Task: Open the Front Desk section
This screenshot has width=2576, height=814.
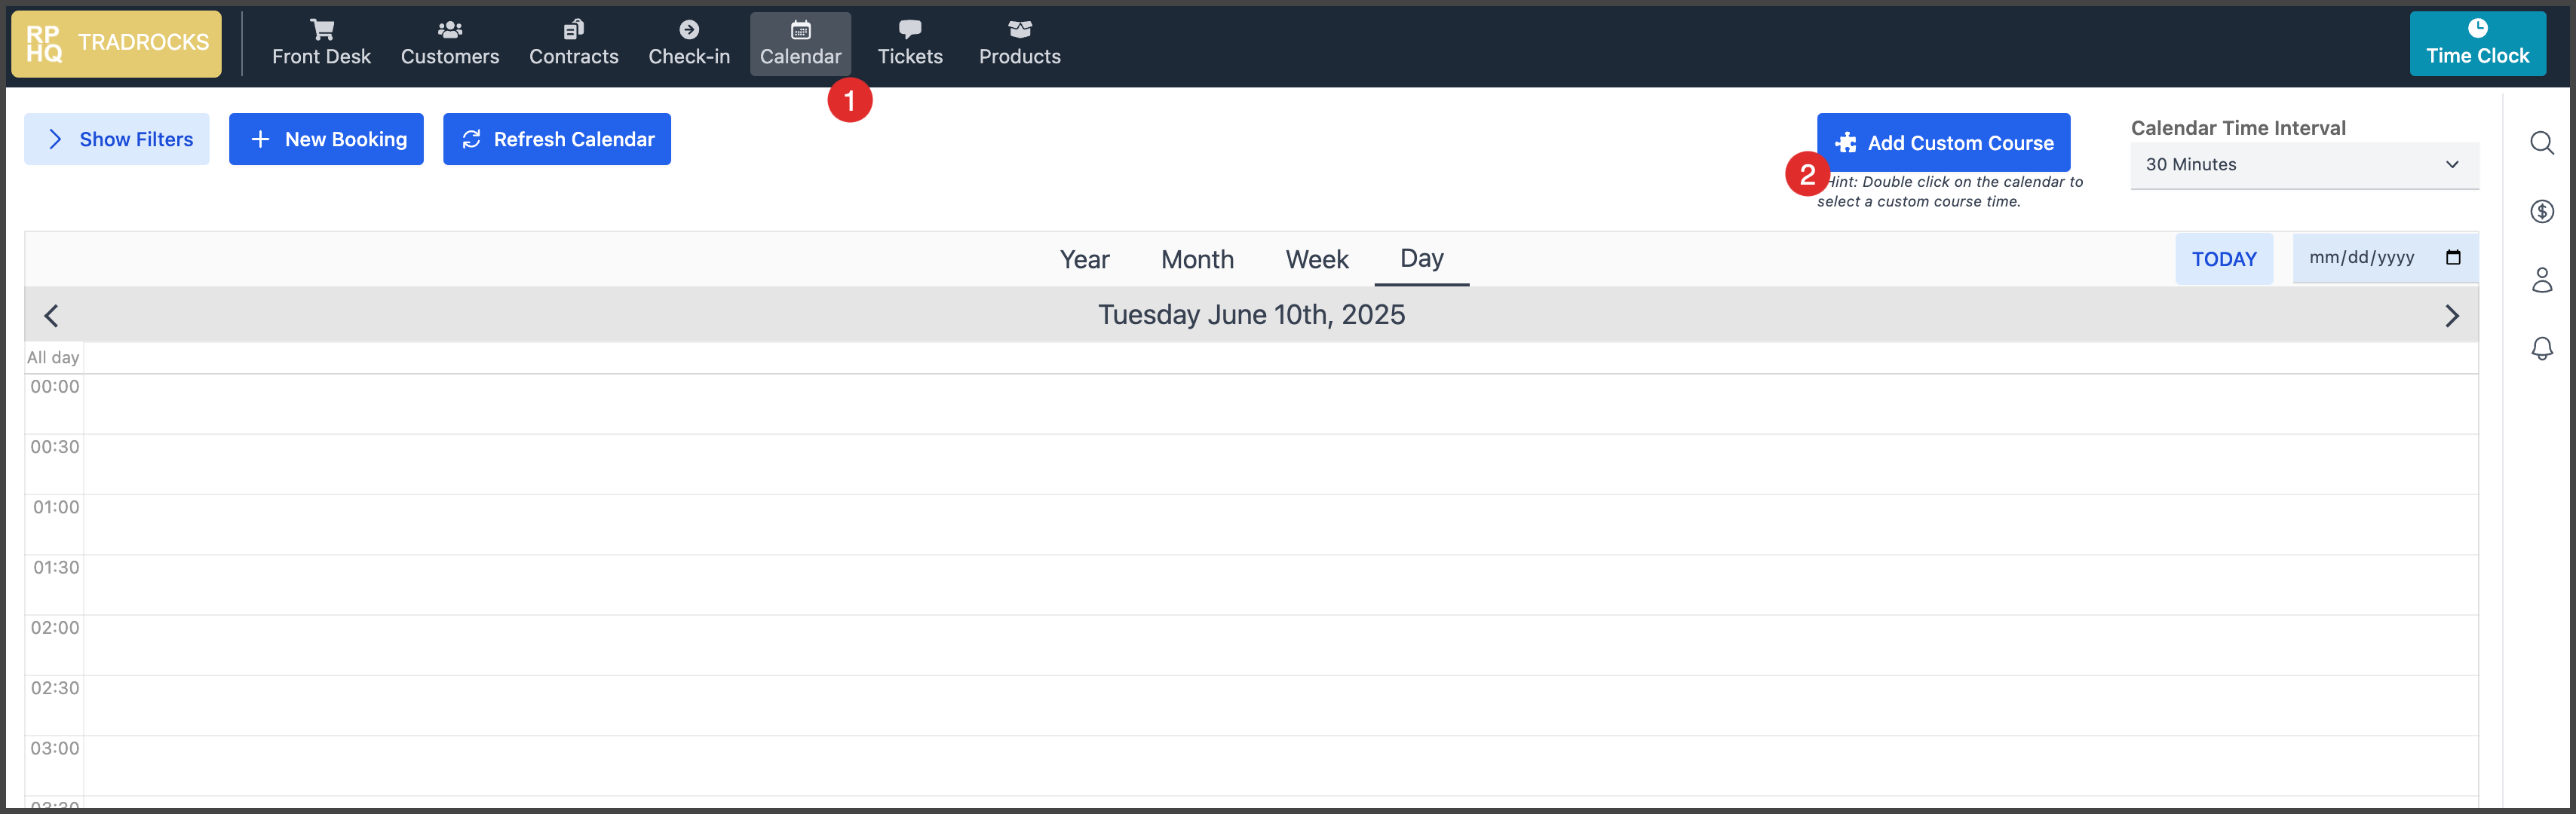Action: 321,44
